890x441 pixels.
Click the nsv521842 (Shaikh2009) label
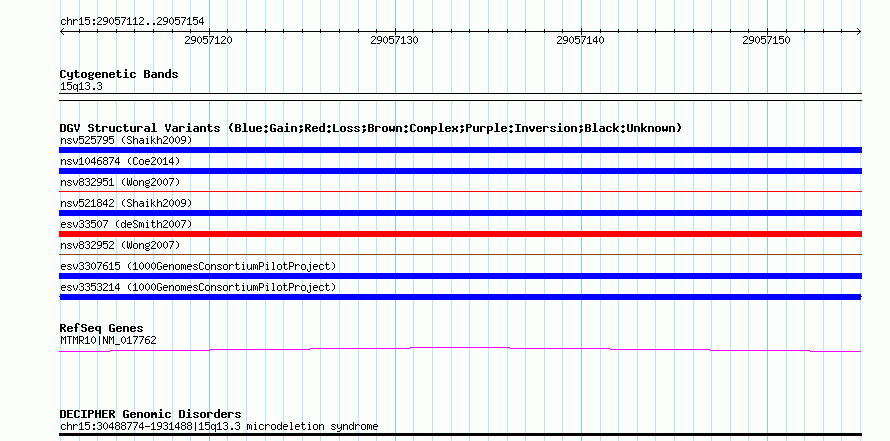(126, 203)
